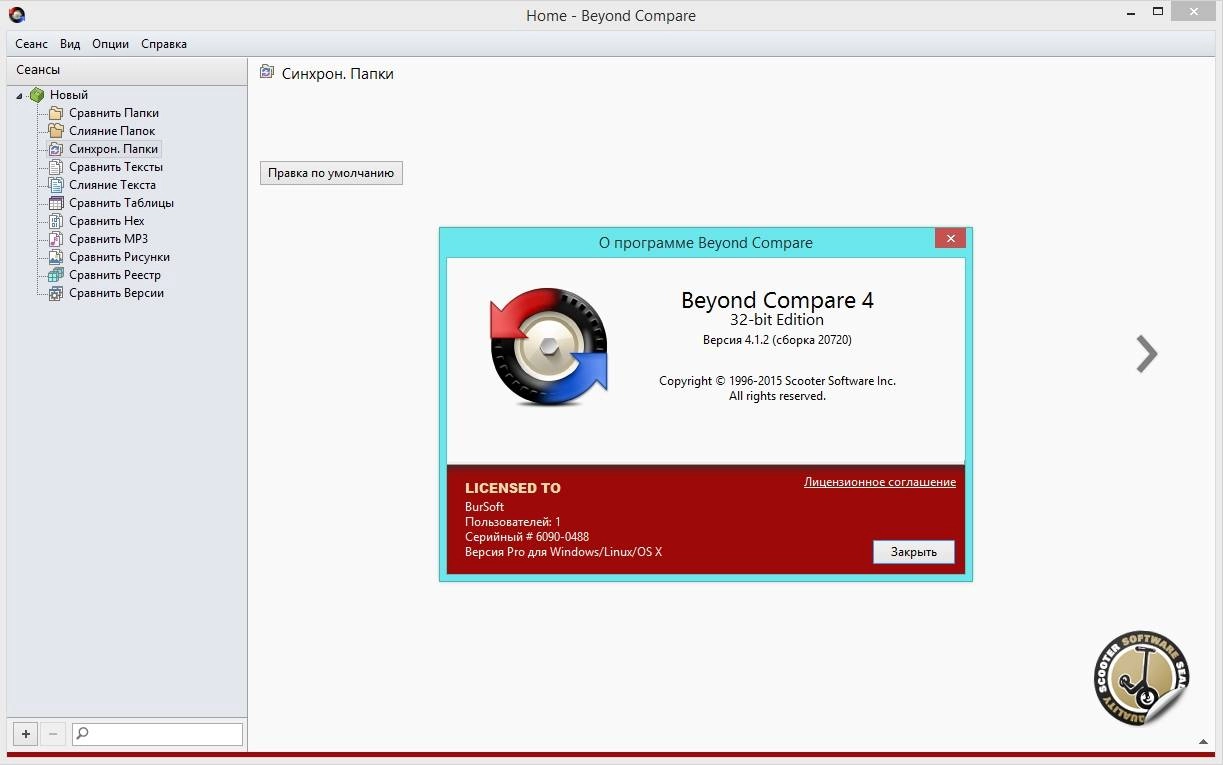The width and height of the screenshot is (1223, 765).
Task: Click the Сравнить MP3 music icon
Action: pos(56,239)
